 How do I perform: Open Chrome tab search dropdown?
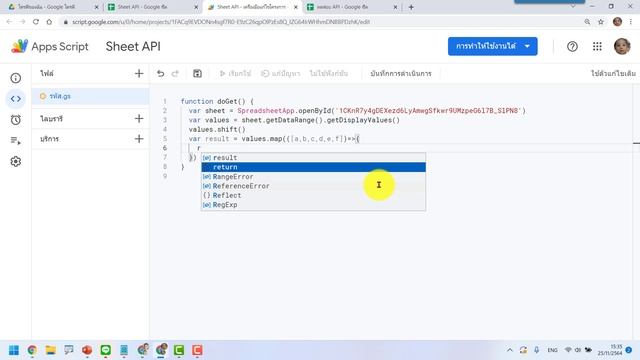(x=573, y=7)
